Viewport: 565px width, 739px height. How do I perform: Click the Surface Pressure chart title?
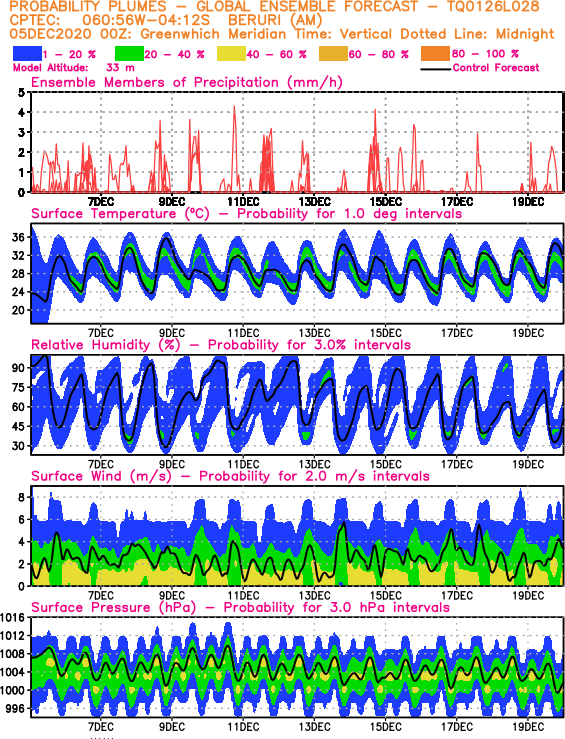click(240, 608)
